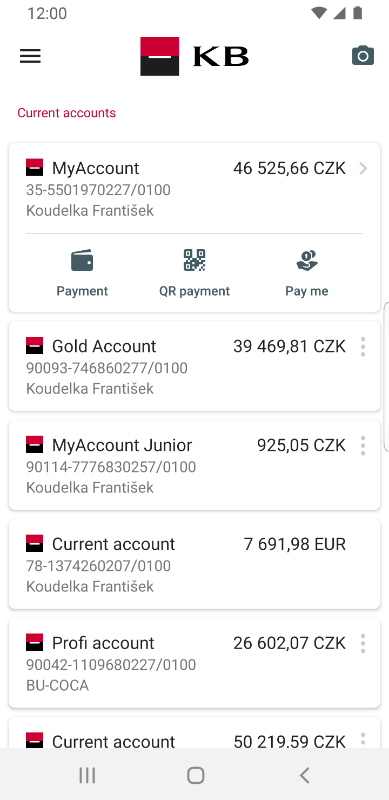389x800 pixels.
Task: Open Android recent apps button
Action: [87, 775]
